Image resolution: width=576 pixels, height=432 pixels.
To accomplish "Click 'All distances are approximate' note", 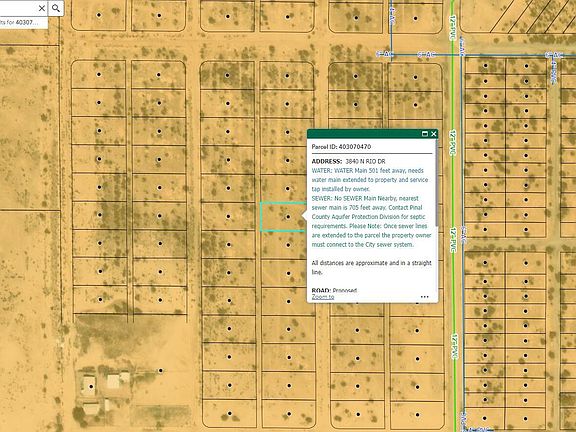I will point(371,267).
